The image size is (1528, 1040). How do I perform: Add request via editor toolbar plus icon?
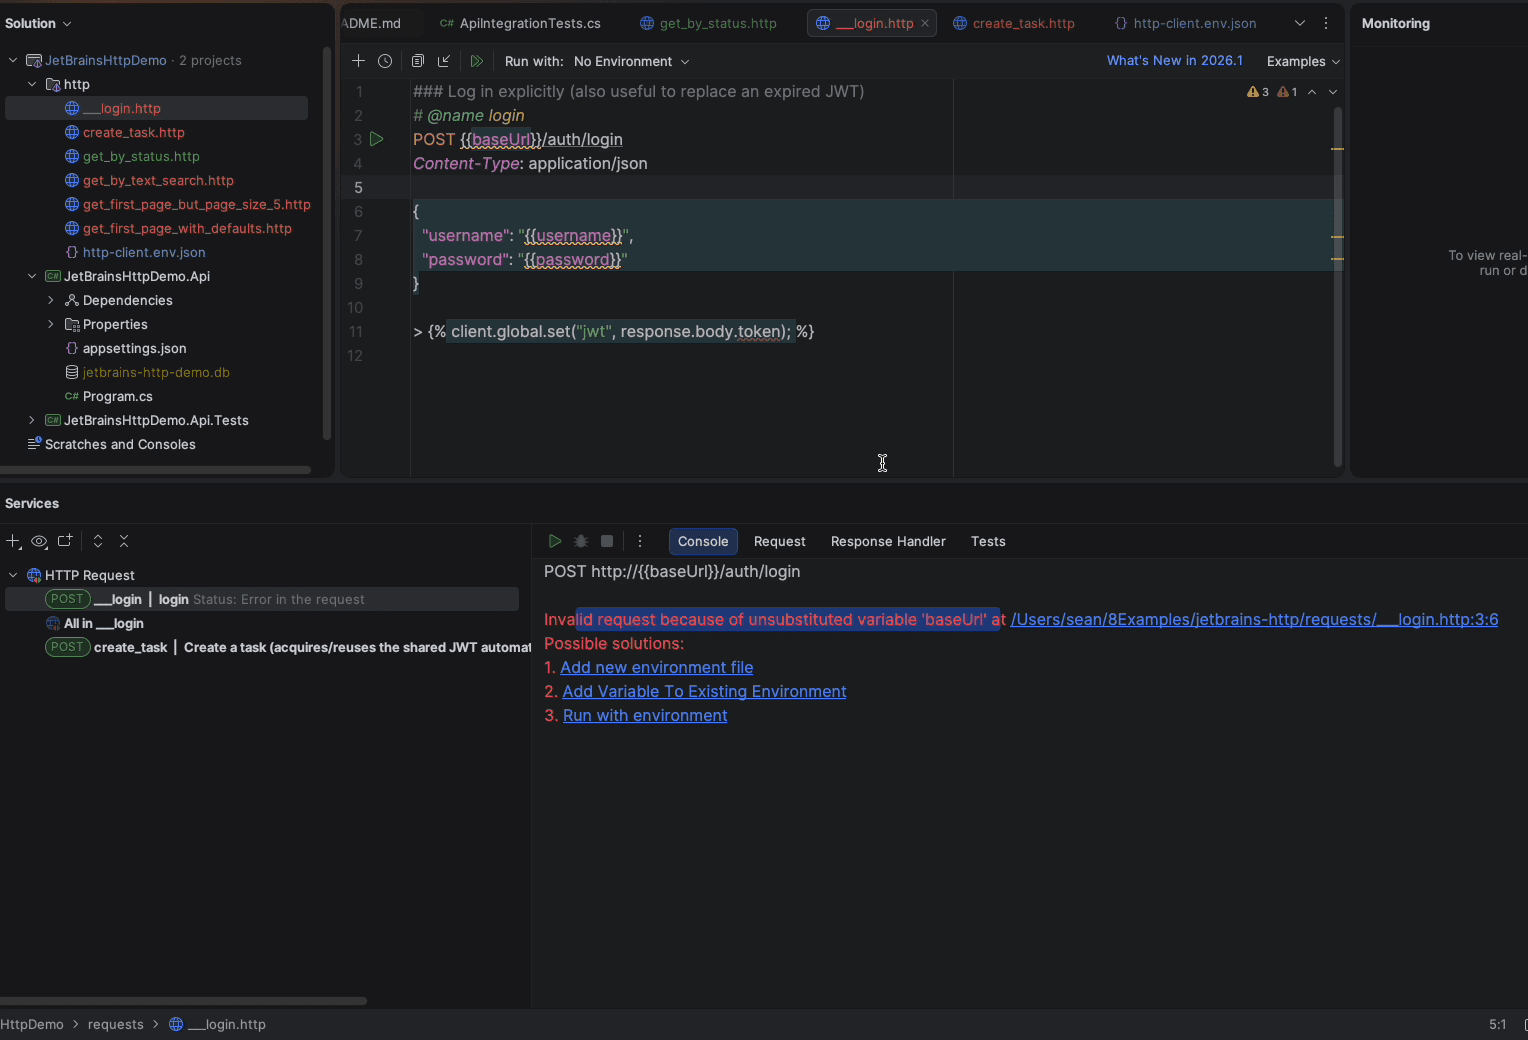click(x=358, y=61)
